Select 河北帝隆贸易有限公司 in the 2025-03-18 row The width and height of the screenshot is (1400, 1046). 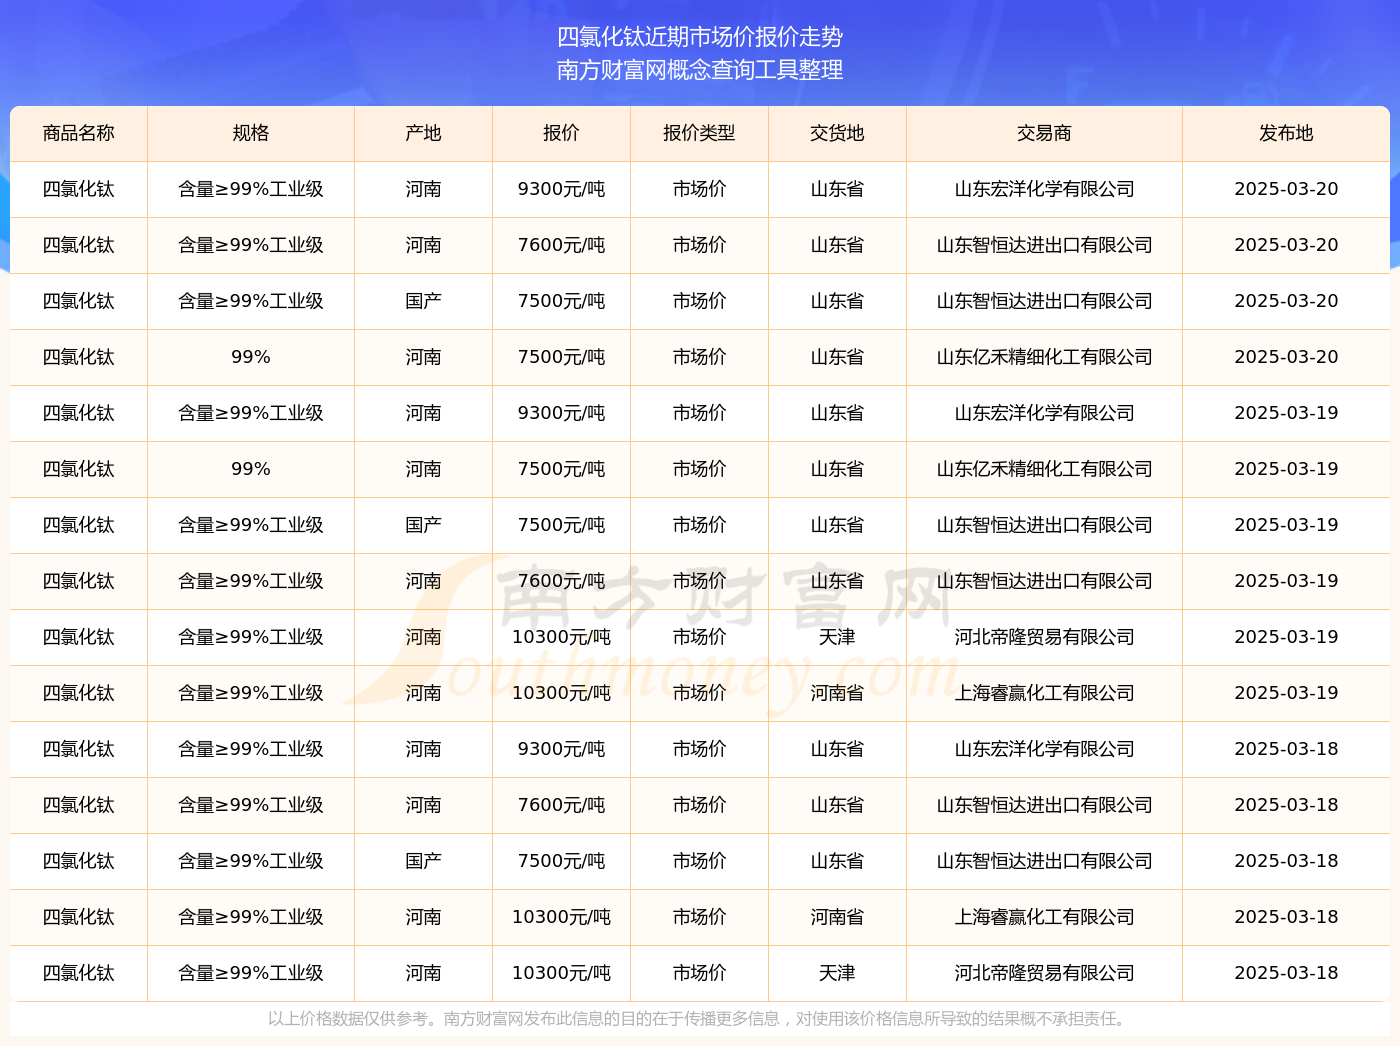1044,973
